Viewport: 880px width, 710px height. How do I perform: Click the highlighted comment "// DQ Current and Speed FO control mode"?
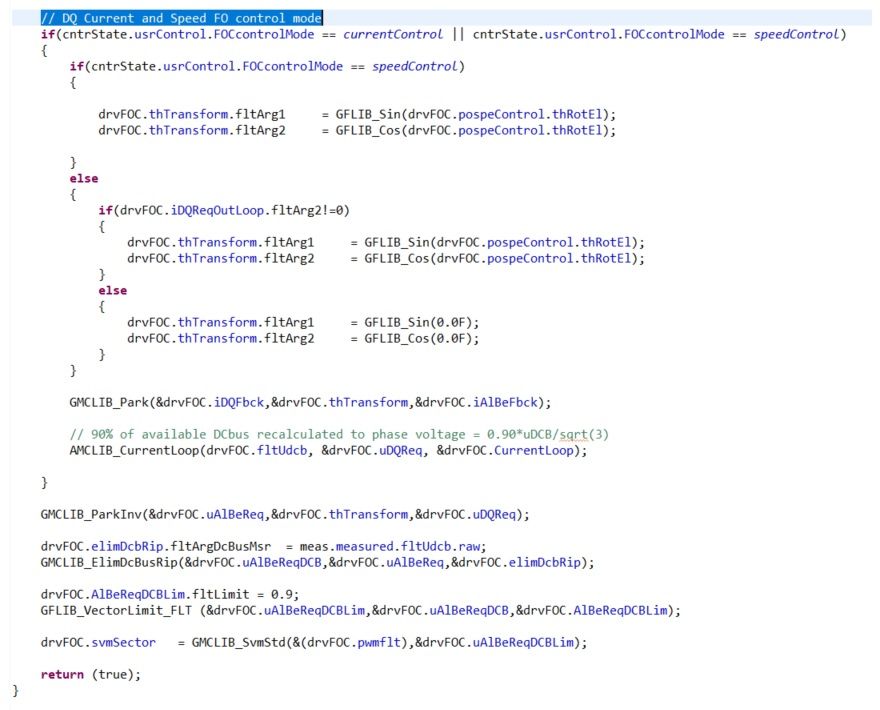[x=181, y=18]
